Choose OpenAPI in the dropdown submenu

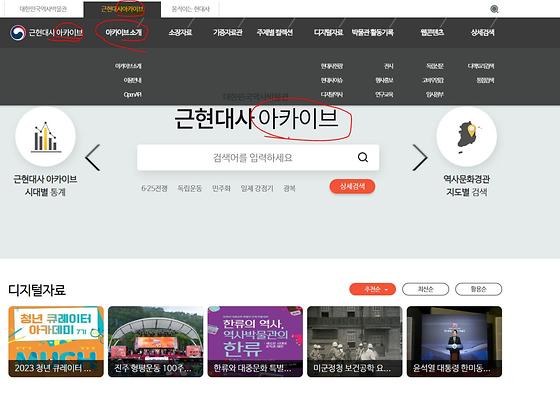132,95
